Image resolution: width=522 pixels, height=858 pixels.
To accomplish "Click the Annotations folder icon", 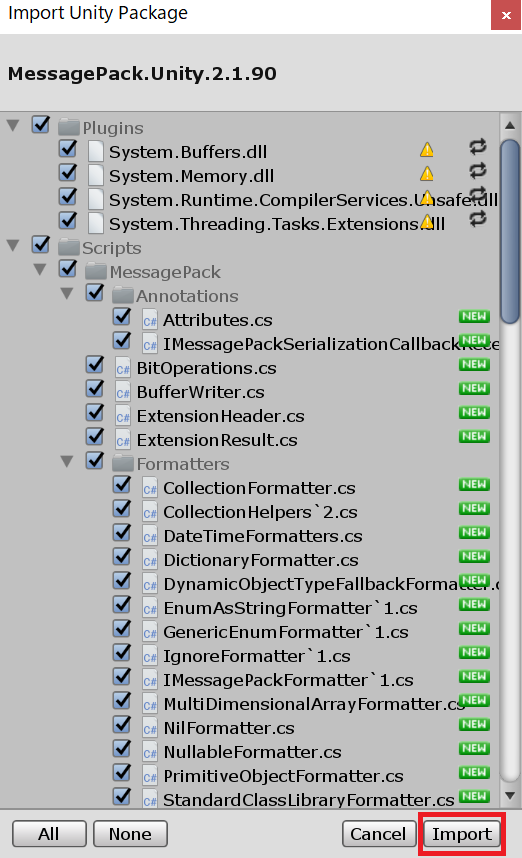I will coord(123,295).
